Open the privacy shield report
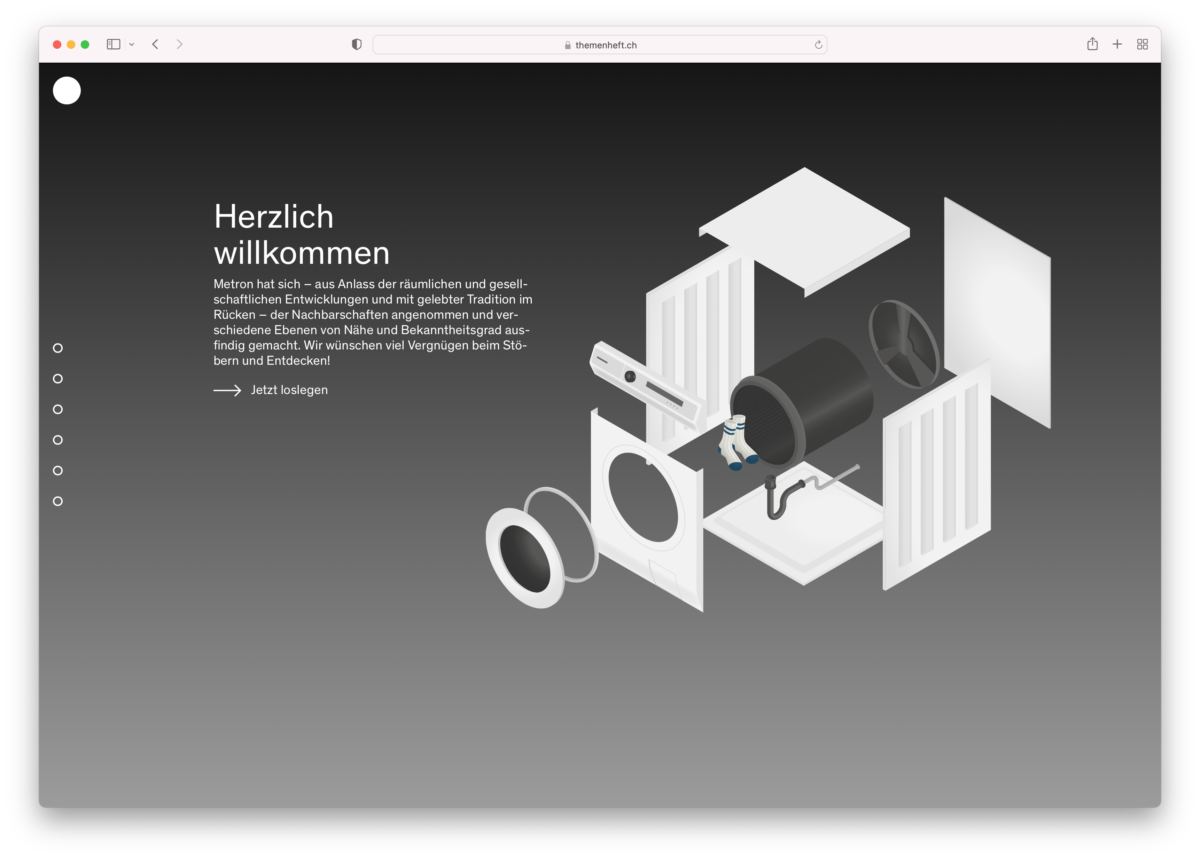 (357, 44)
